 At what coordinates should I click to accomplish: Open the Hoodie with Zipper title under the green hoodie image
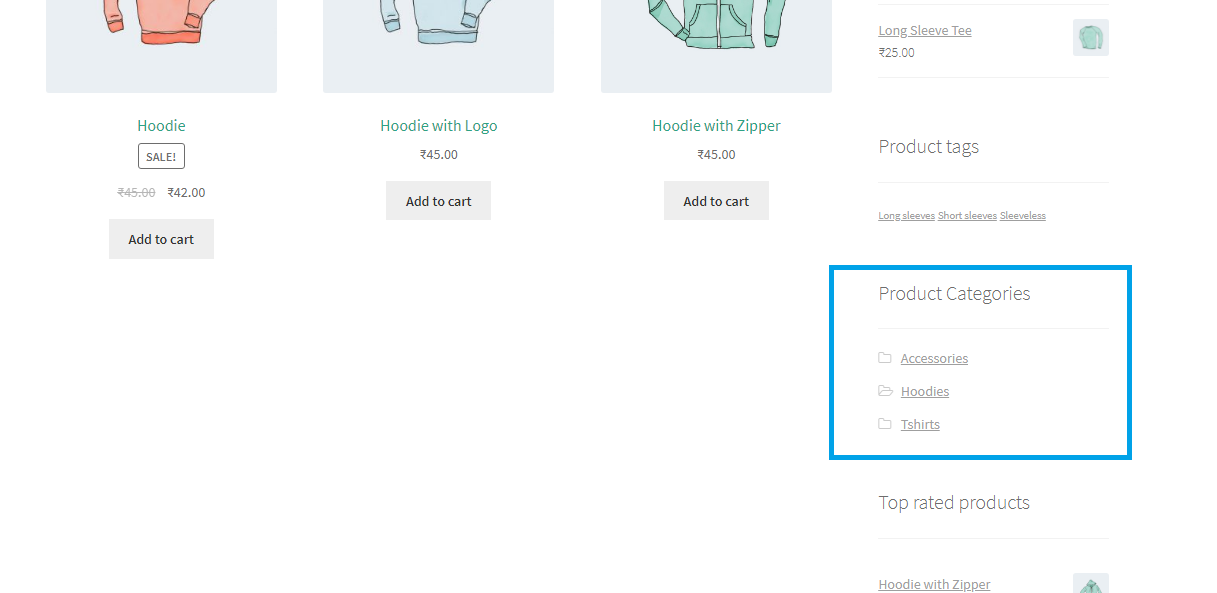716,125
